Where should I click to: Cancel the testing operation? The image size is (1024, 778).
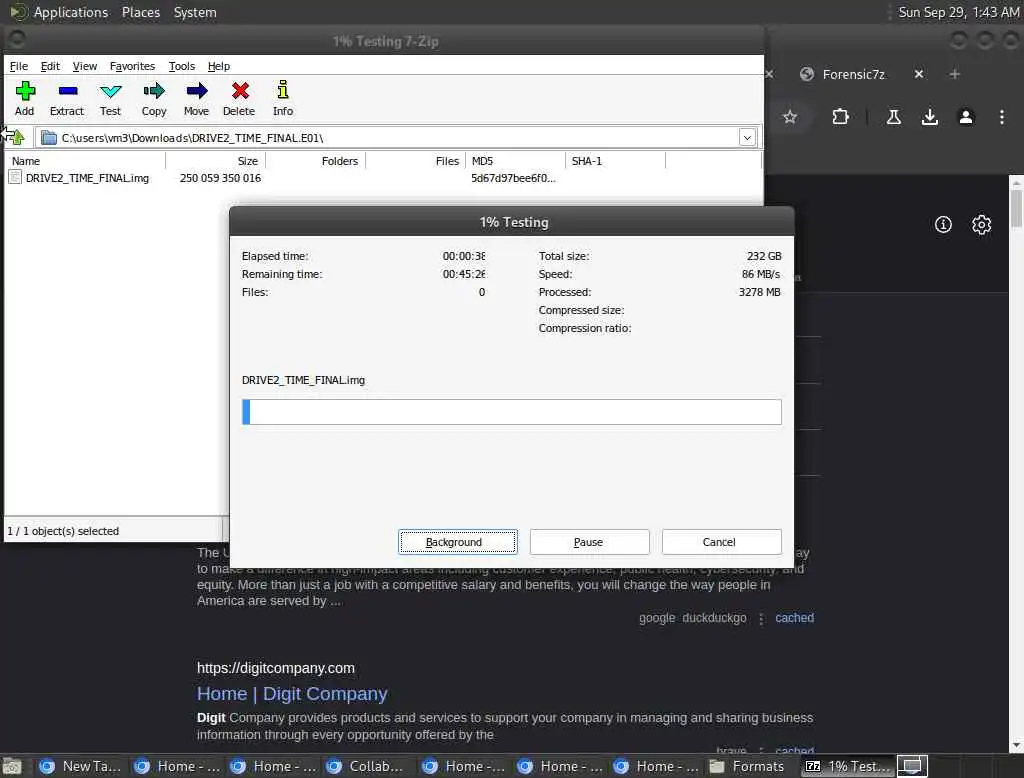tap(721, 542)
